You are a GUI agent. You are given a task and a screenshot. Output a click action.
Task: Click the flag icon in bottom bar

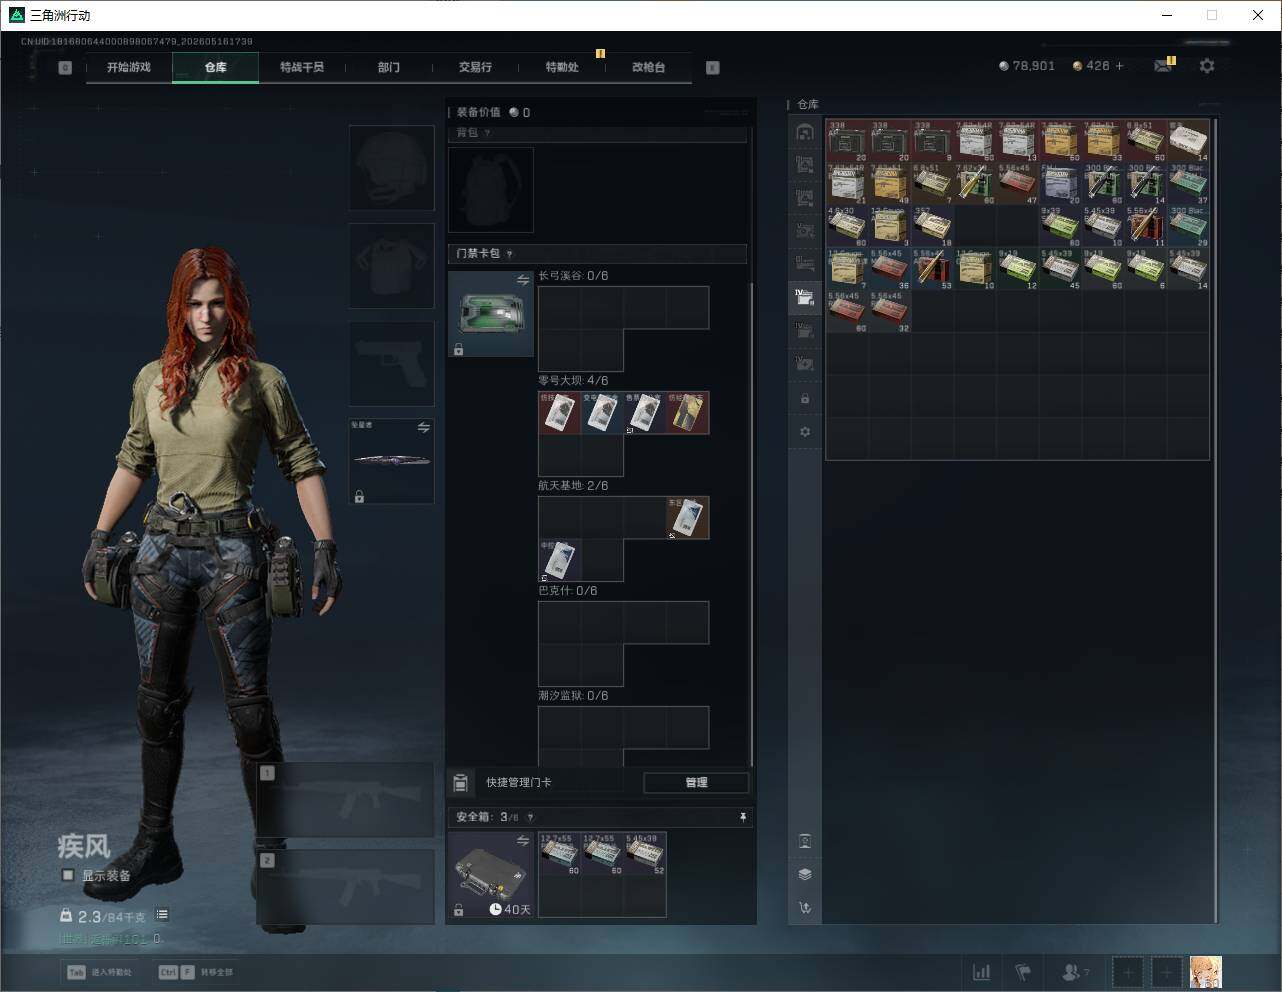pyautogui.click(x=1023, y=972)
